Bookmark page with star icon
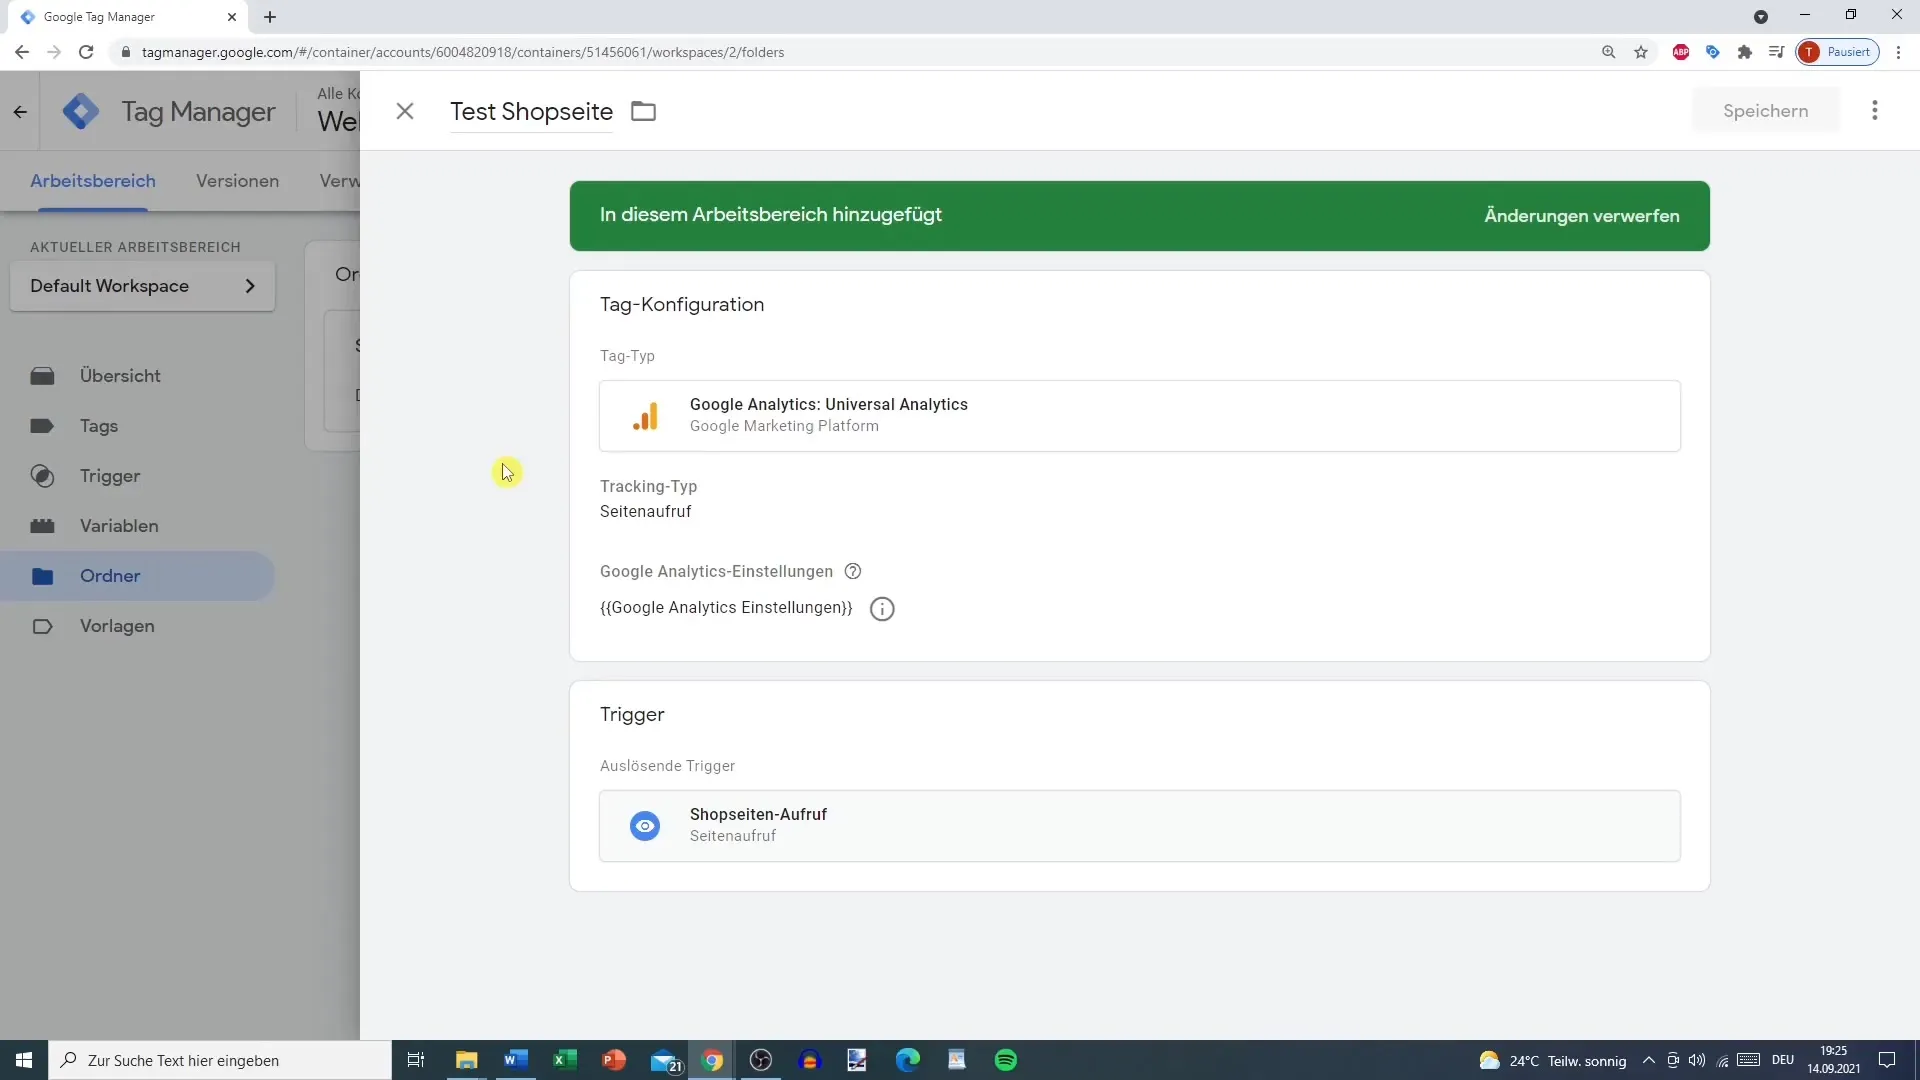Viewport: 1920px width, 1080px height. coord(1640,52)
